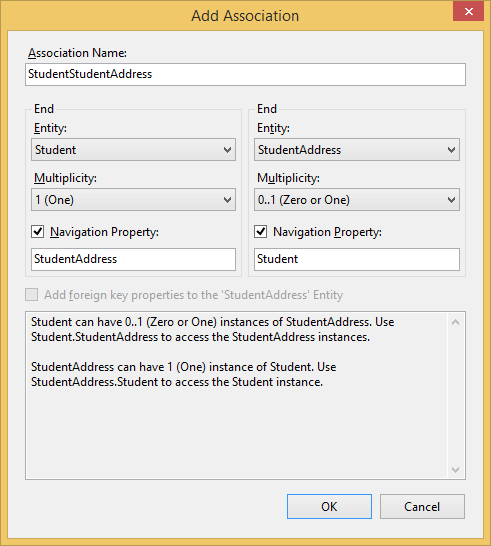
Task: Uncheck the left Navigation Property checkbox
Action: pyautogui.click(x=38, y=232)
